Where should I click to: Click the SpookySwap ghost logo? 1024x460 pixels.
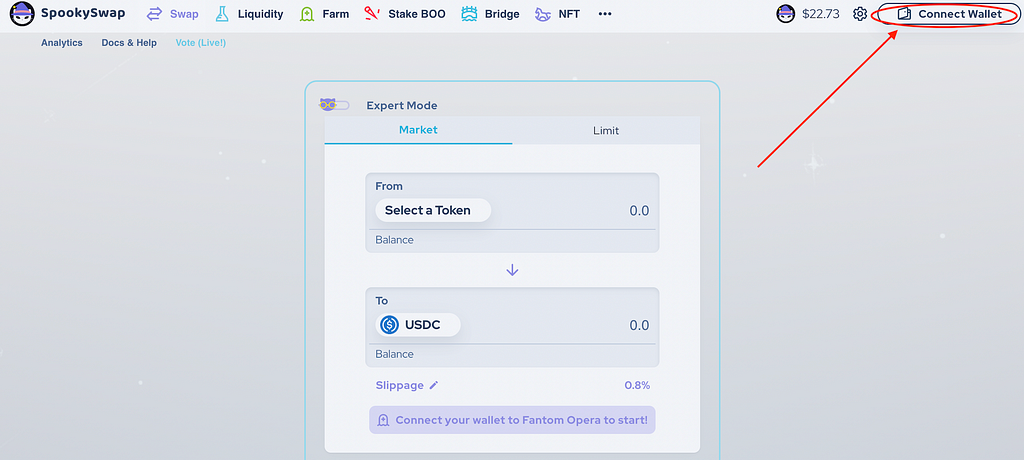pos(22,14)
